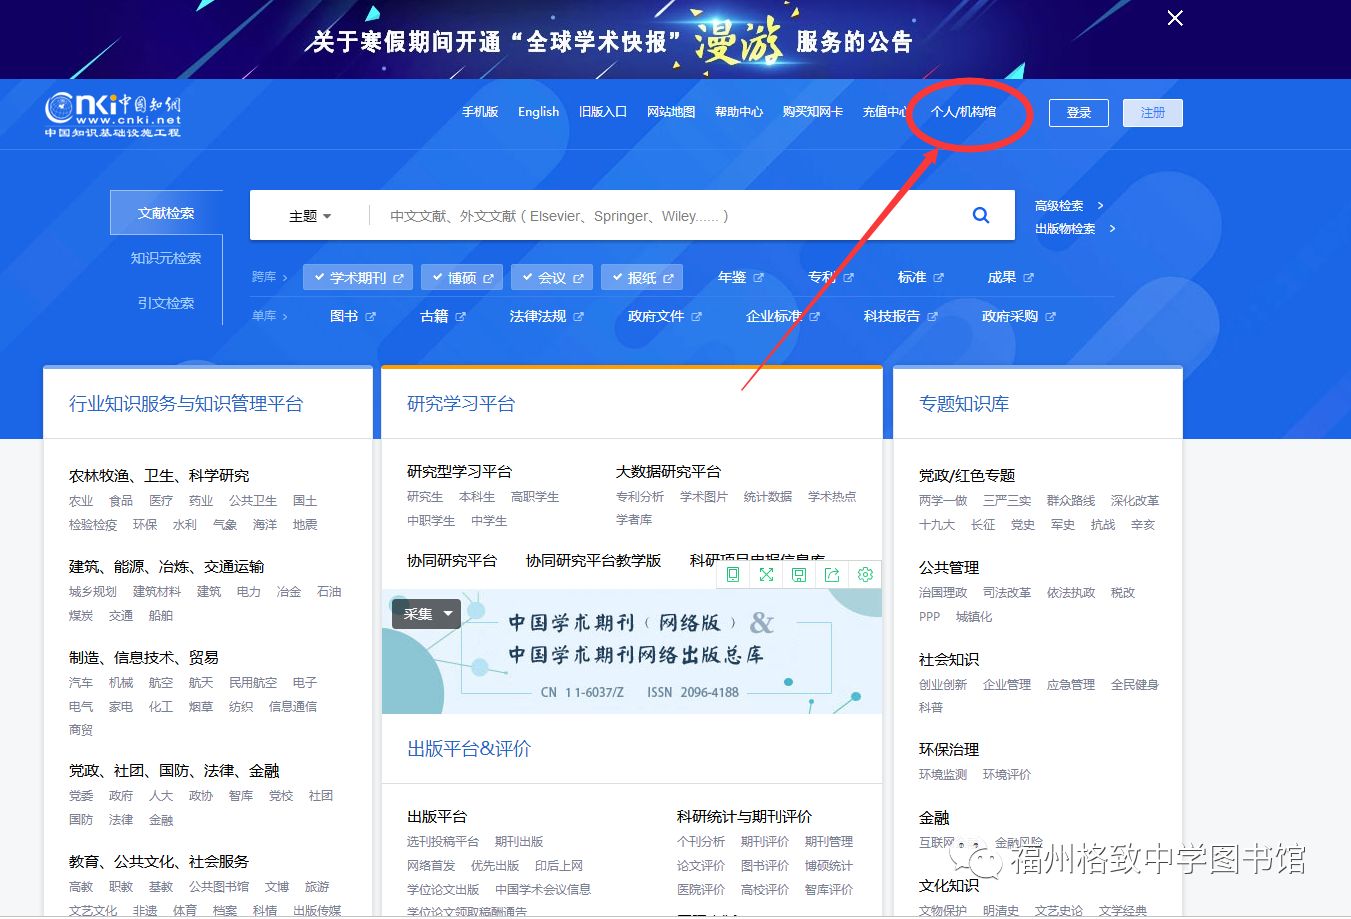This screenshot has width=1351, height=919.
Task: Select the 文献检索 tab
Action: [166, 213]
